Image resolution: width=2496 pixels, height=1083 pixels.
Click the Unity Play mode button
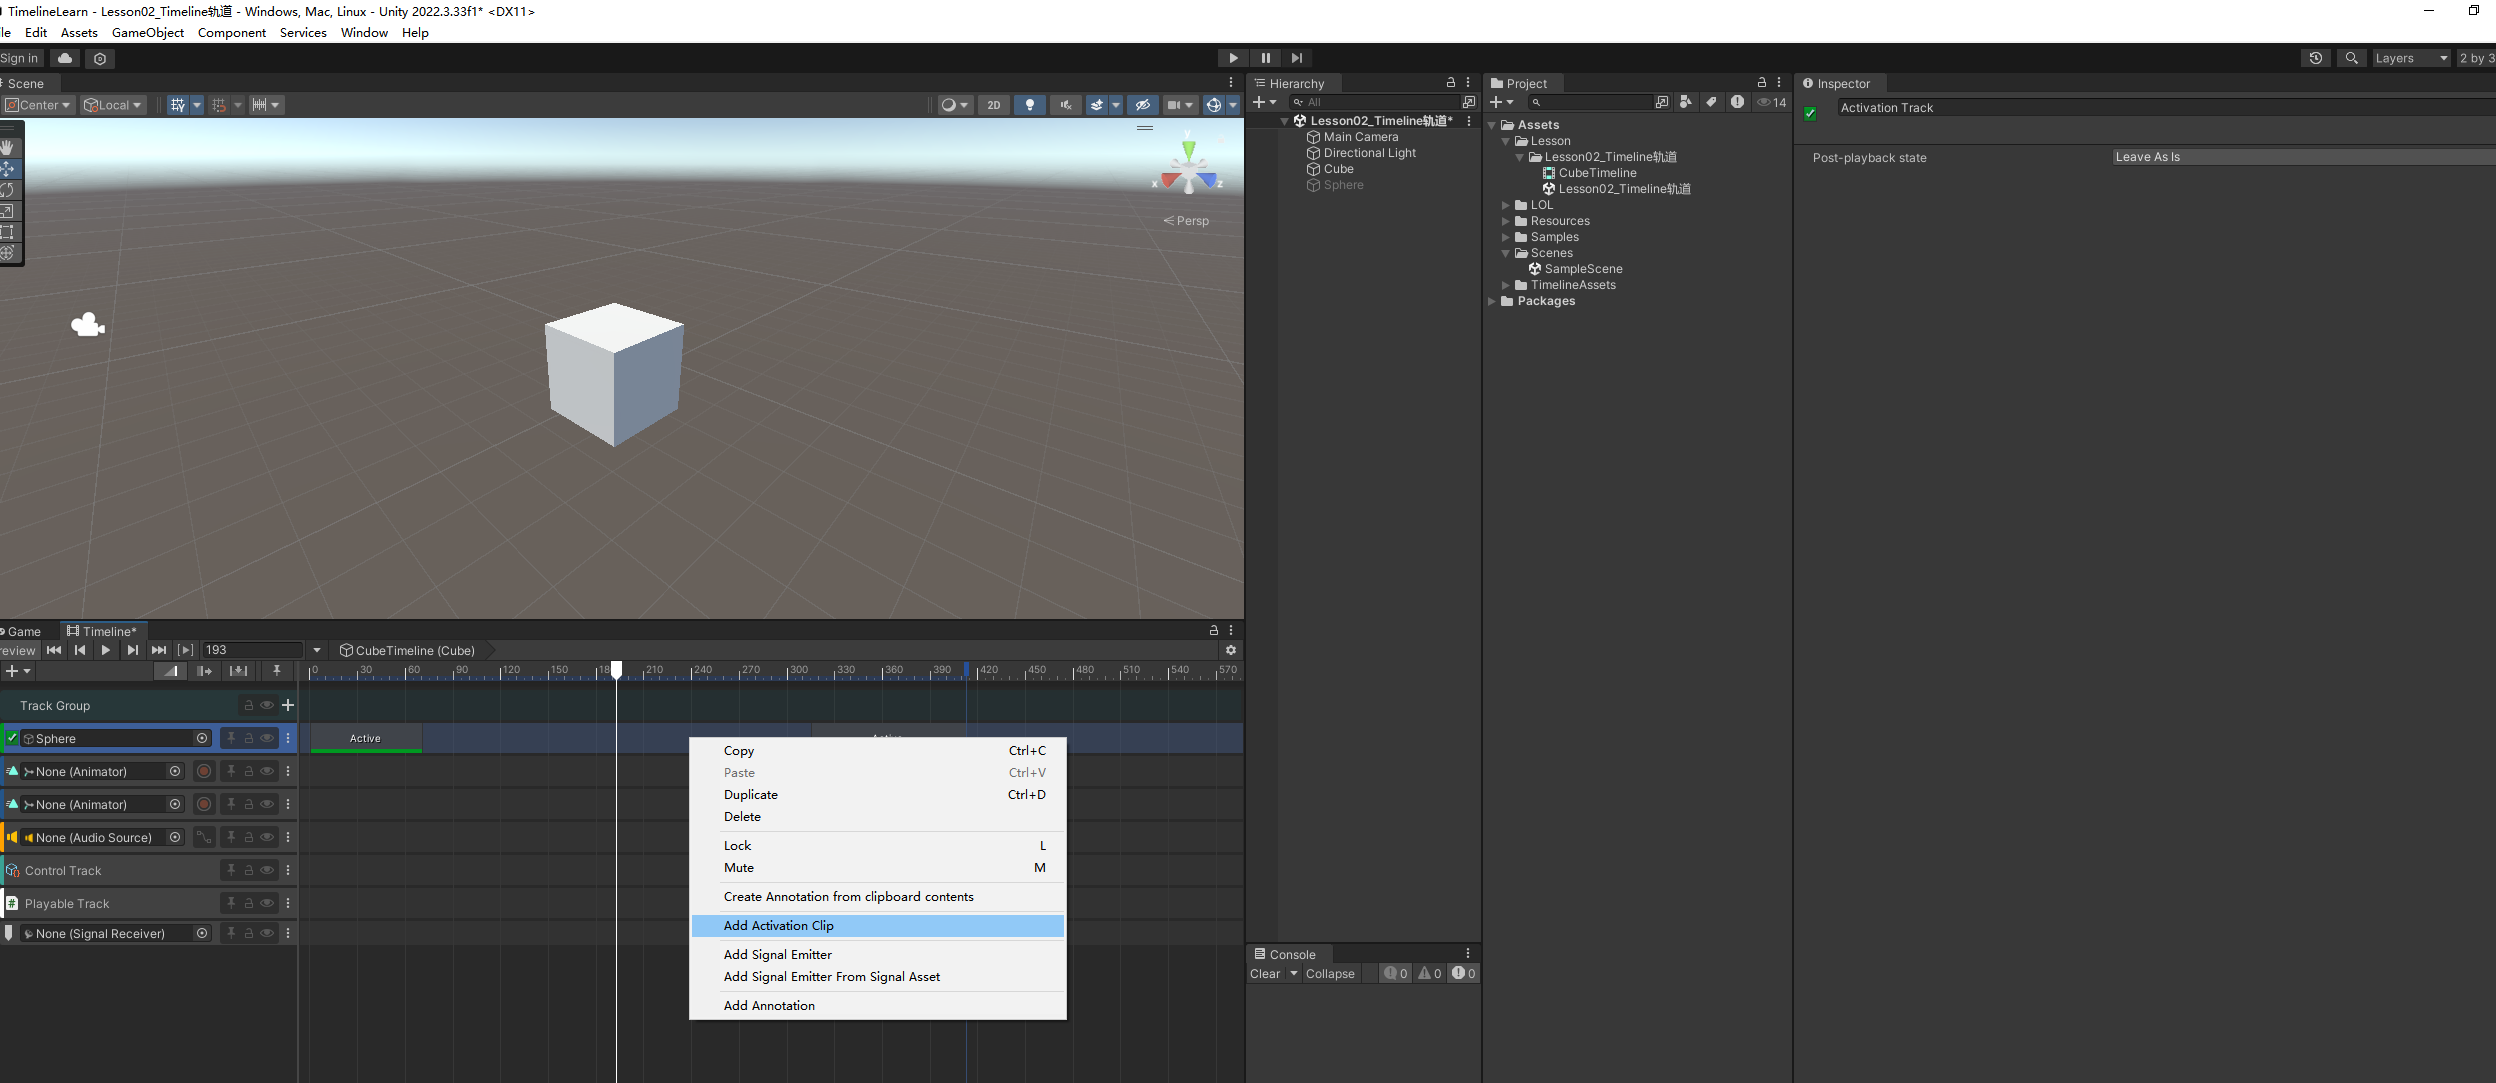[x=1233, y=58]
